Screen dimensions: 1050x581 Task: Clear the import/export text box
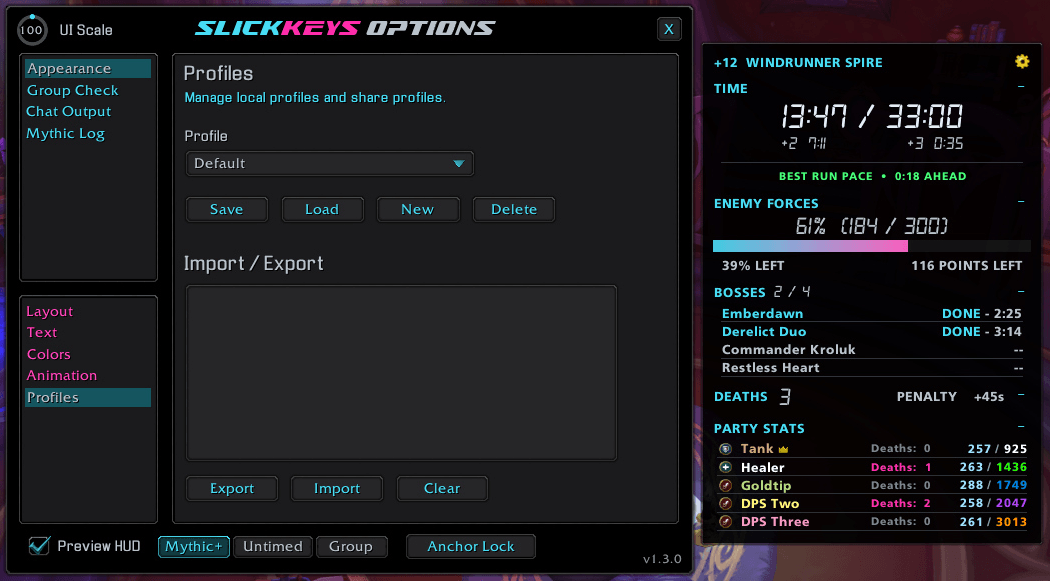tap(442, 489)
